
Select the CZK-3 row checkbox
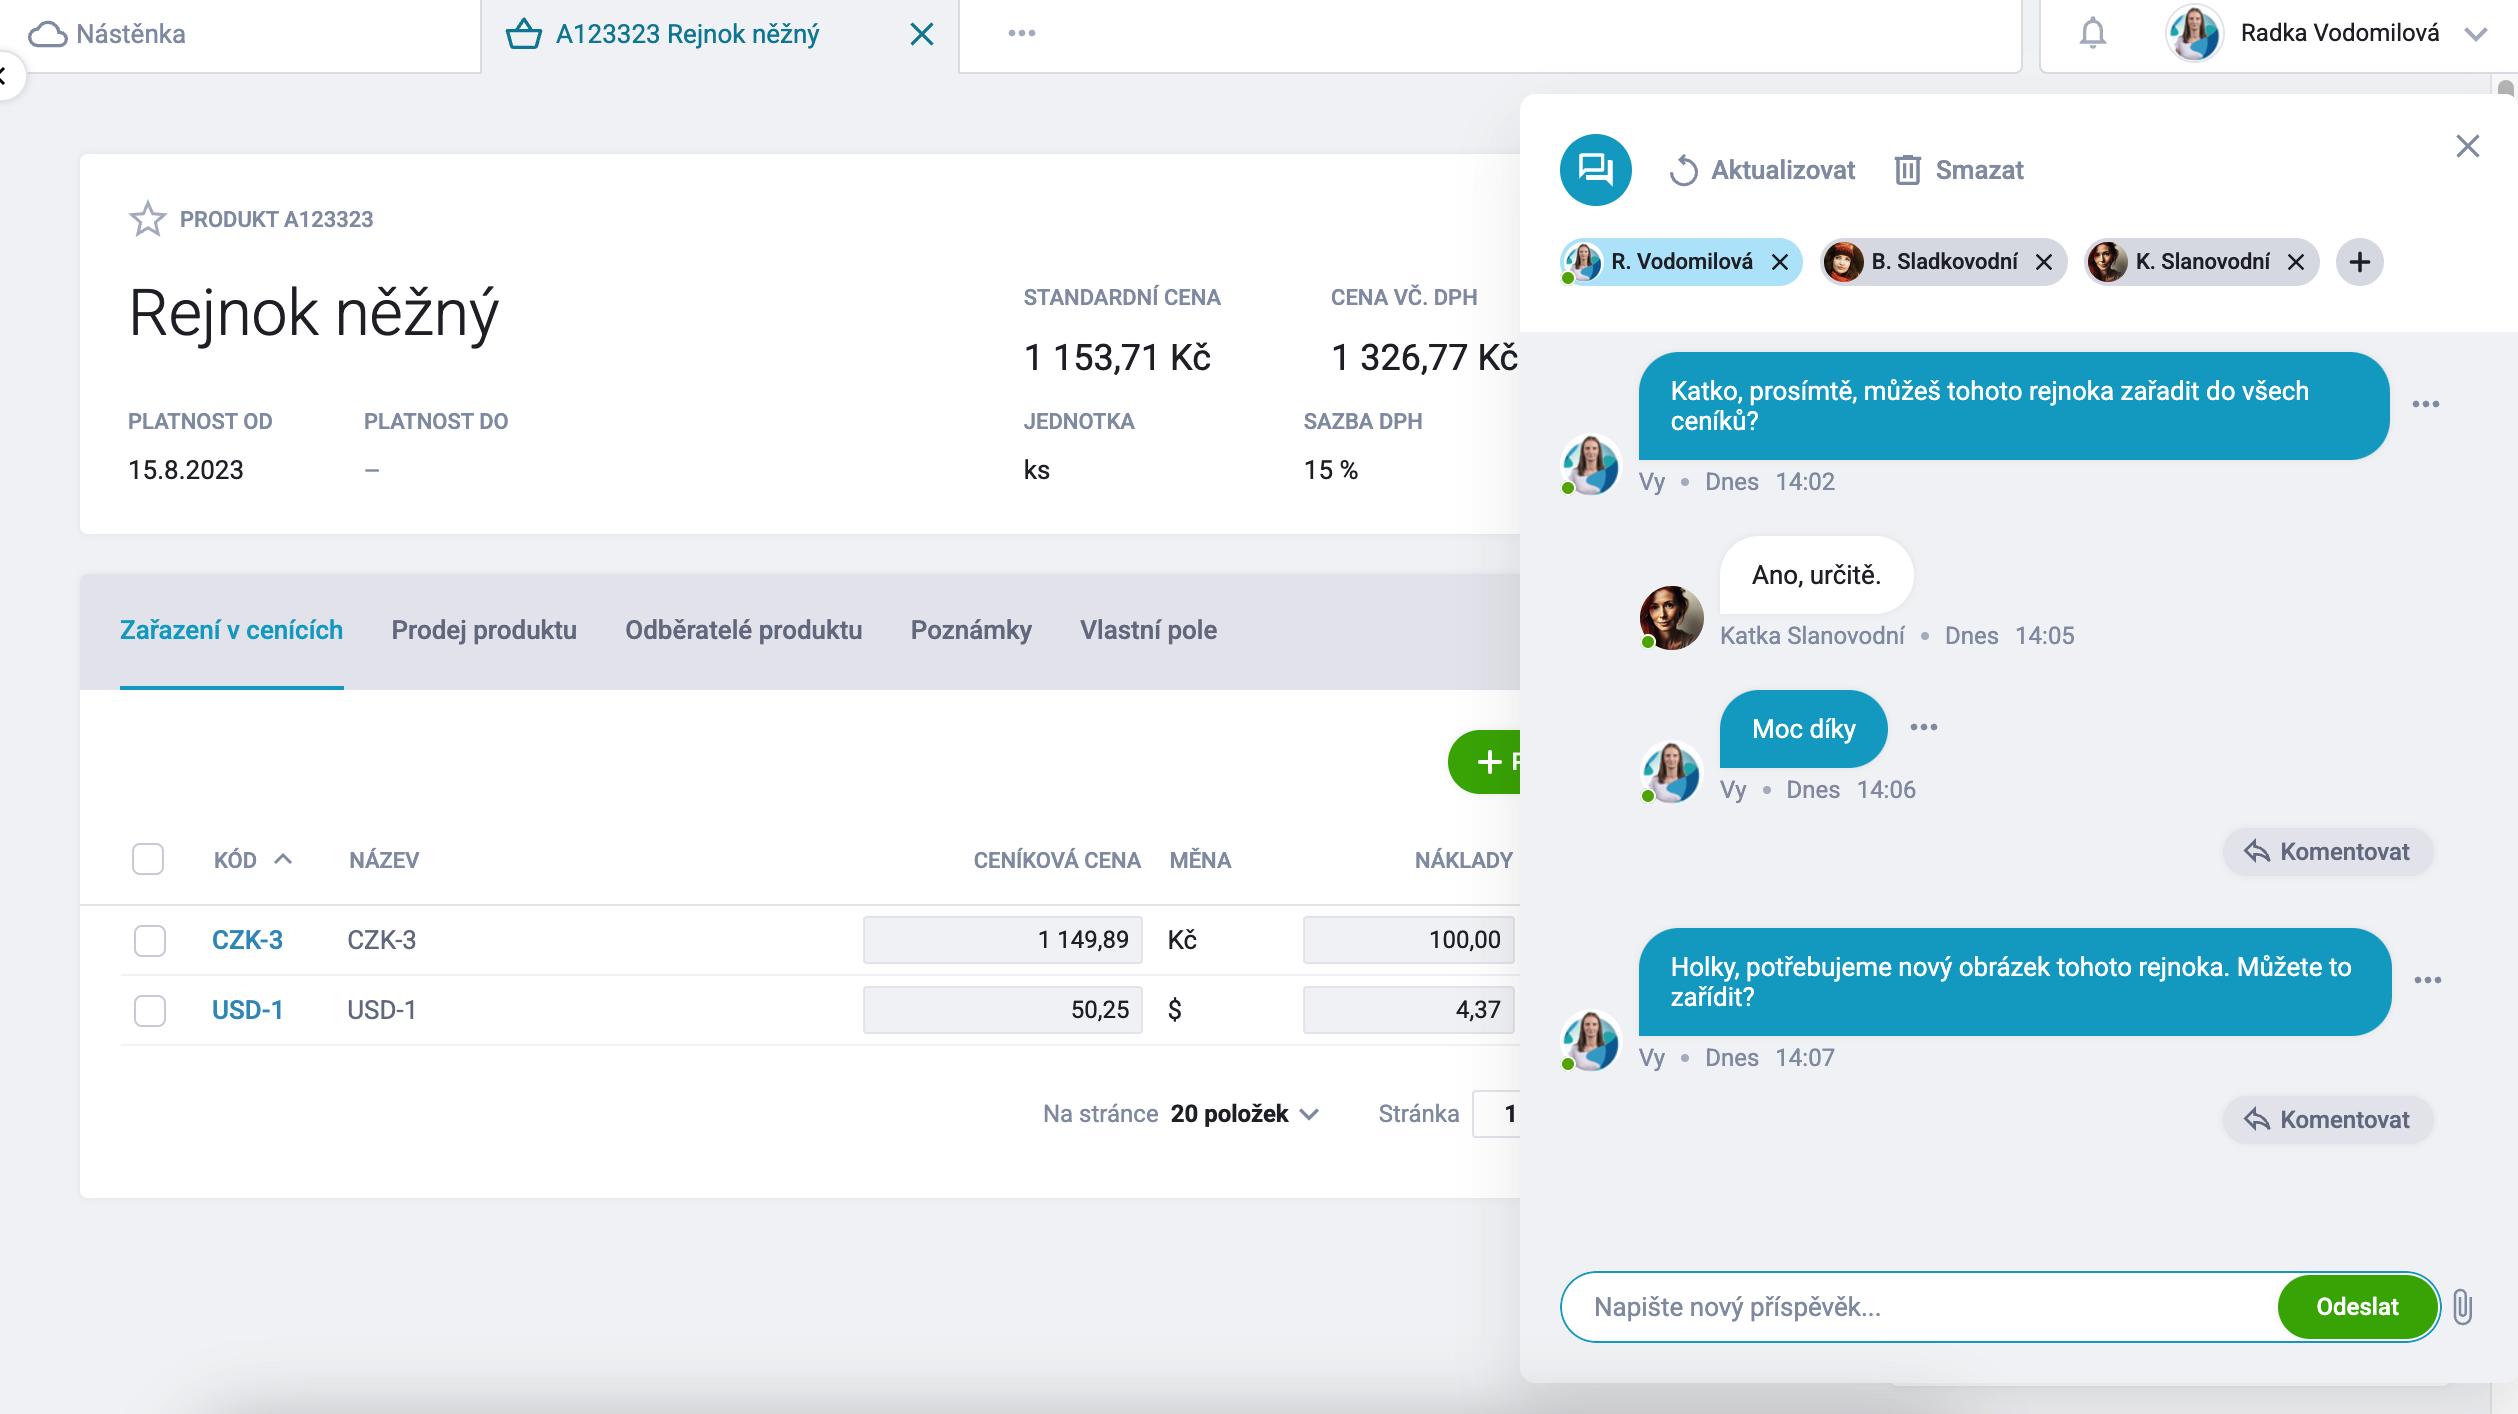pos(150,940)
